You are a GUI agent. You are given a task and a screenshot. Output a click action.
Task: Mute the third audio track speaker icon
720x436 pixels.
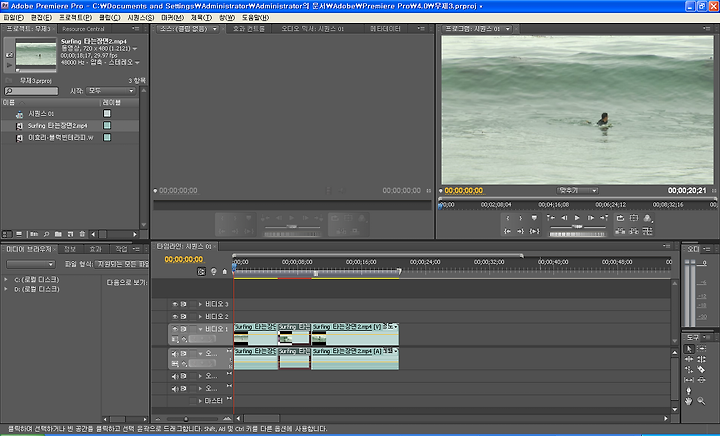(175, 388)
